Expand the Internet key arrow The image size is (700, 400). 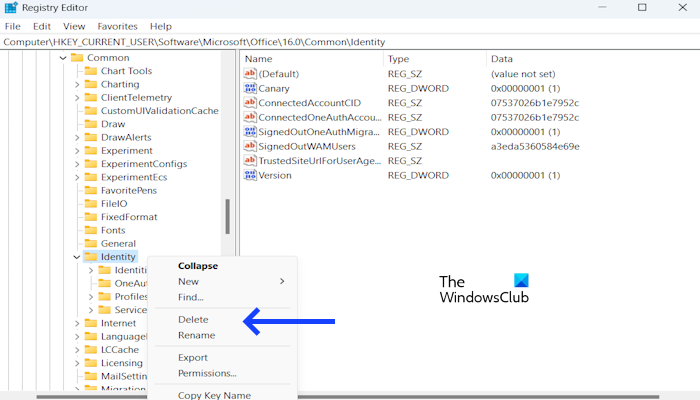77,323
